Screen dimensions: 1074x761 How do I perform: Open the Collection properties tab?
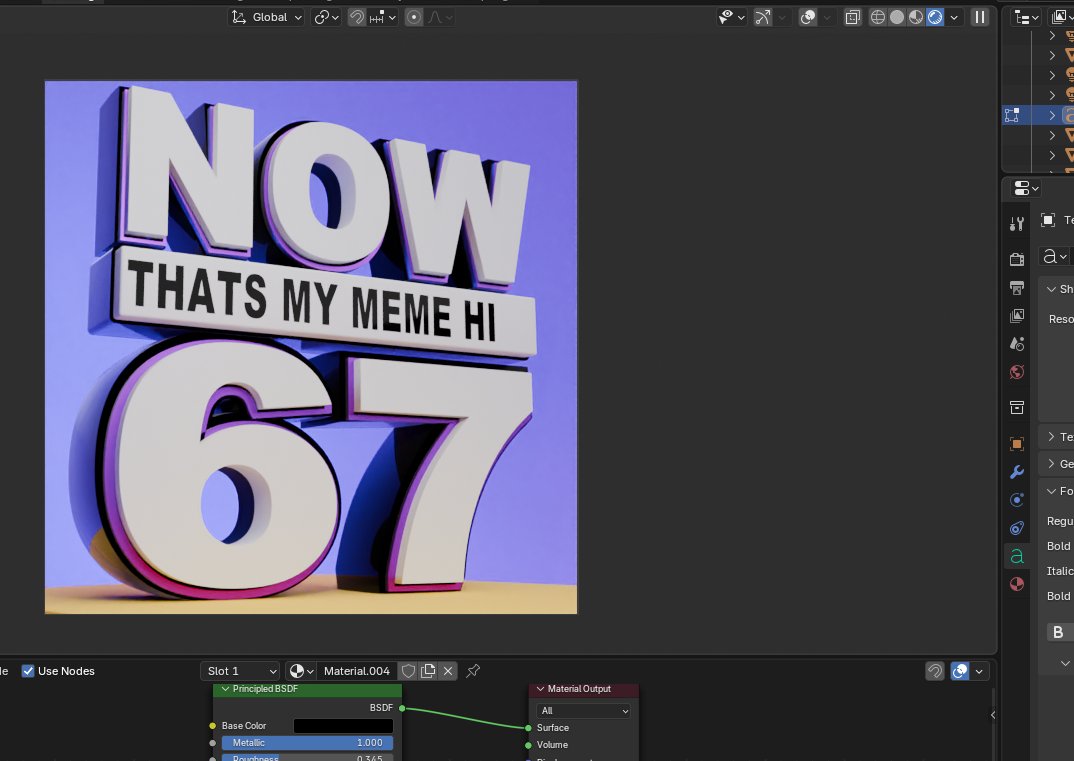point(1017,408)
